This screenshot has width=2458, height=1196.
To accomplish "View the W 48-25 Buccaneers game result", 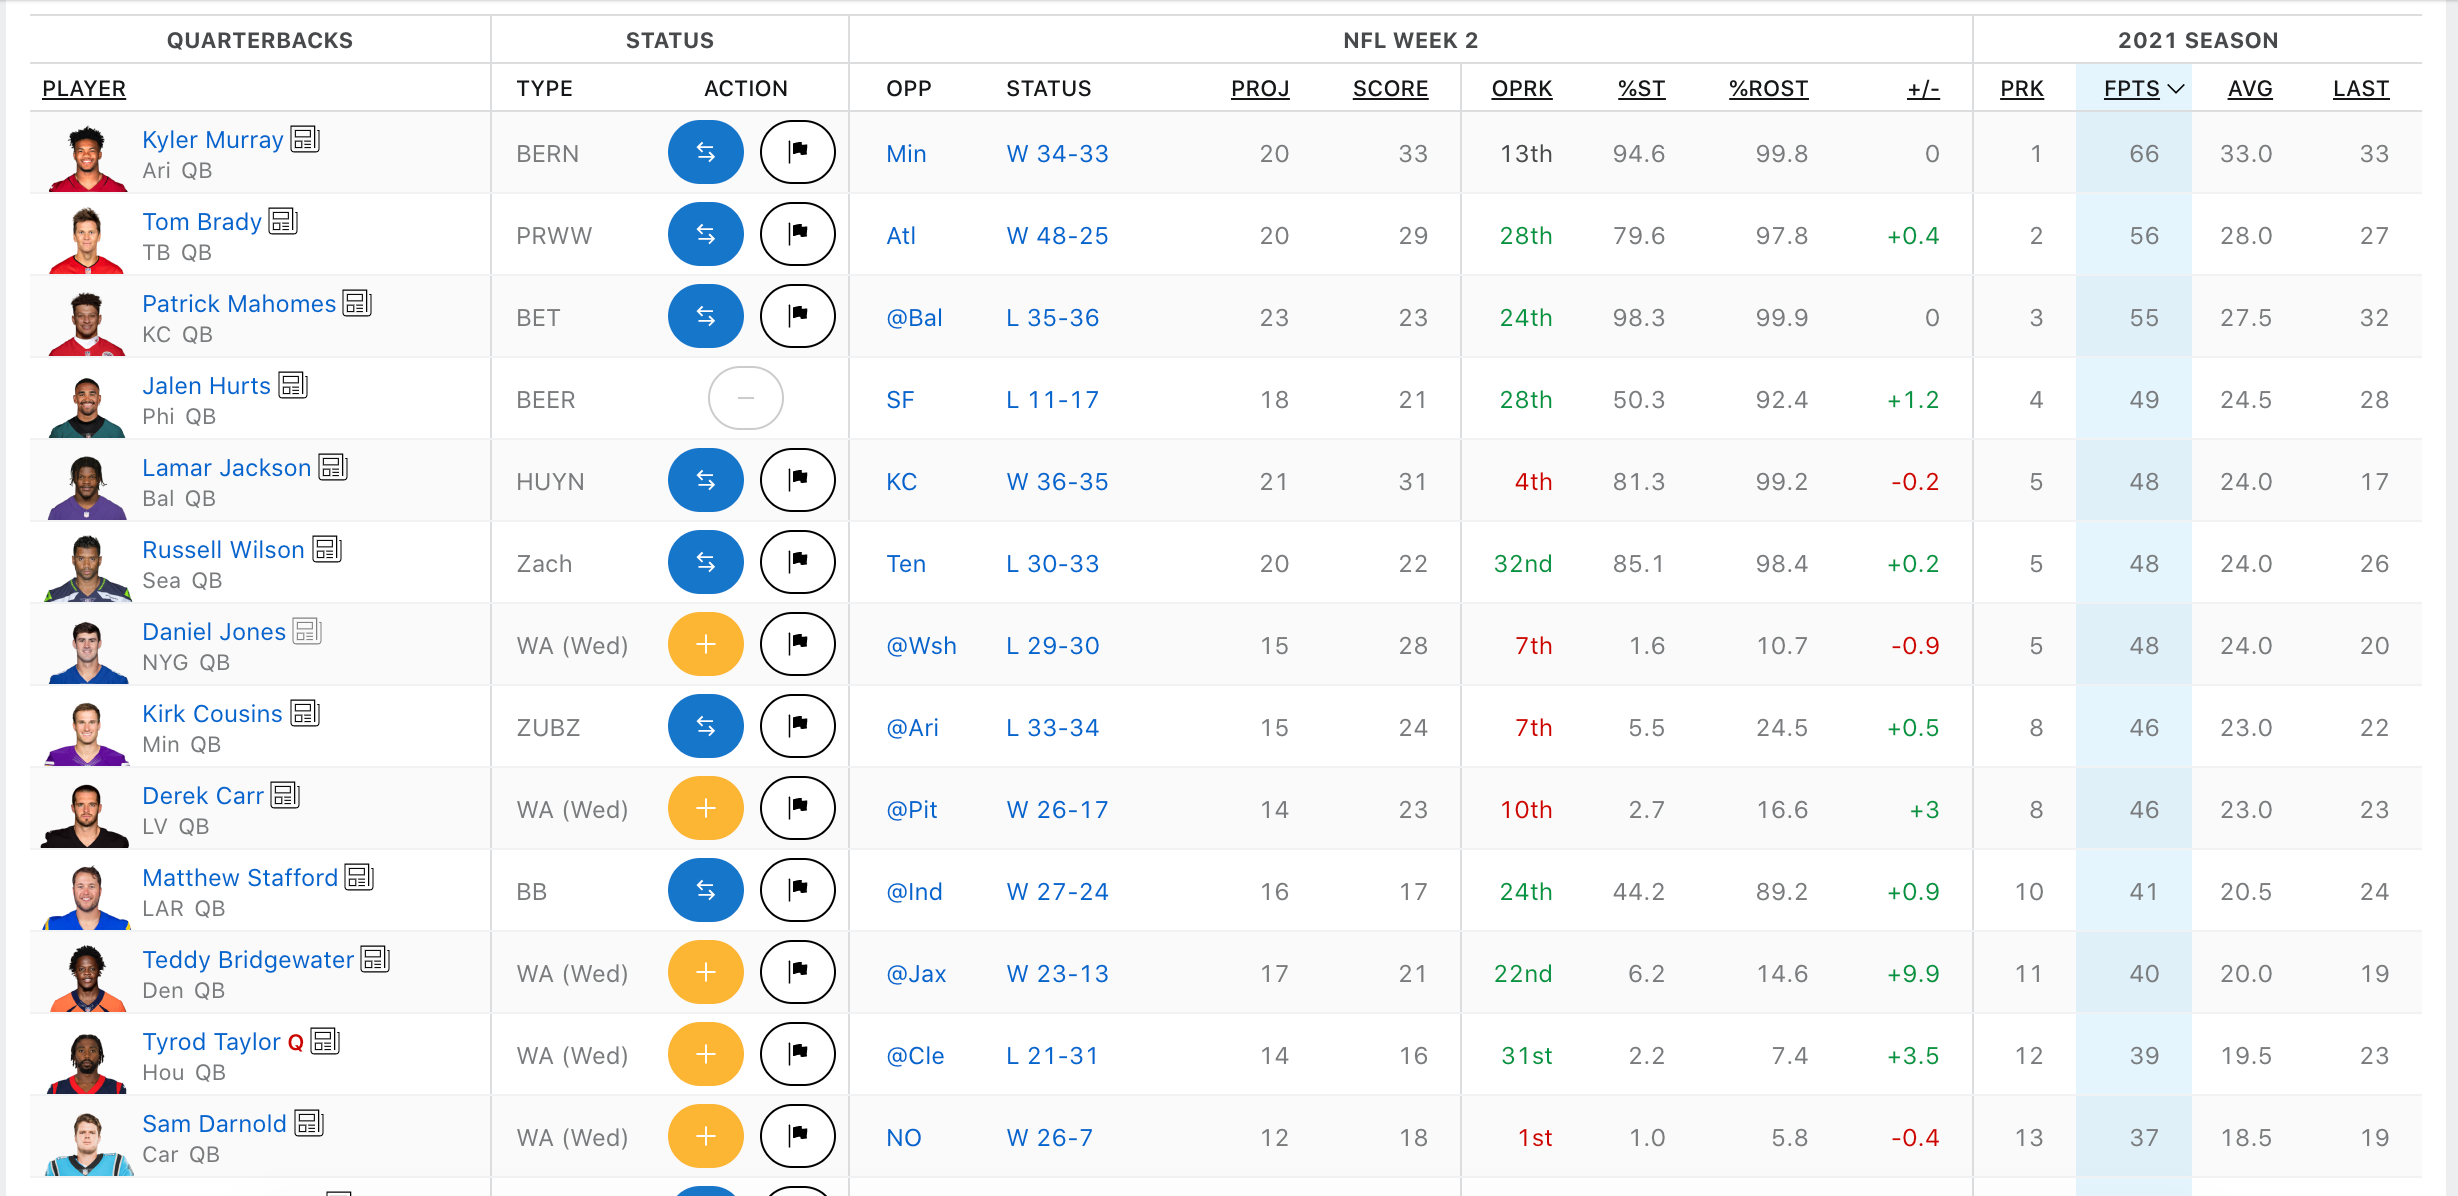I will tap(1056, 235).
